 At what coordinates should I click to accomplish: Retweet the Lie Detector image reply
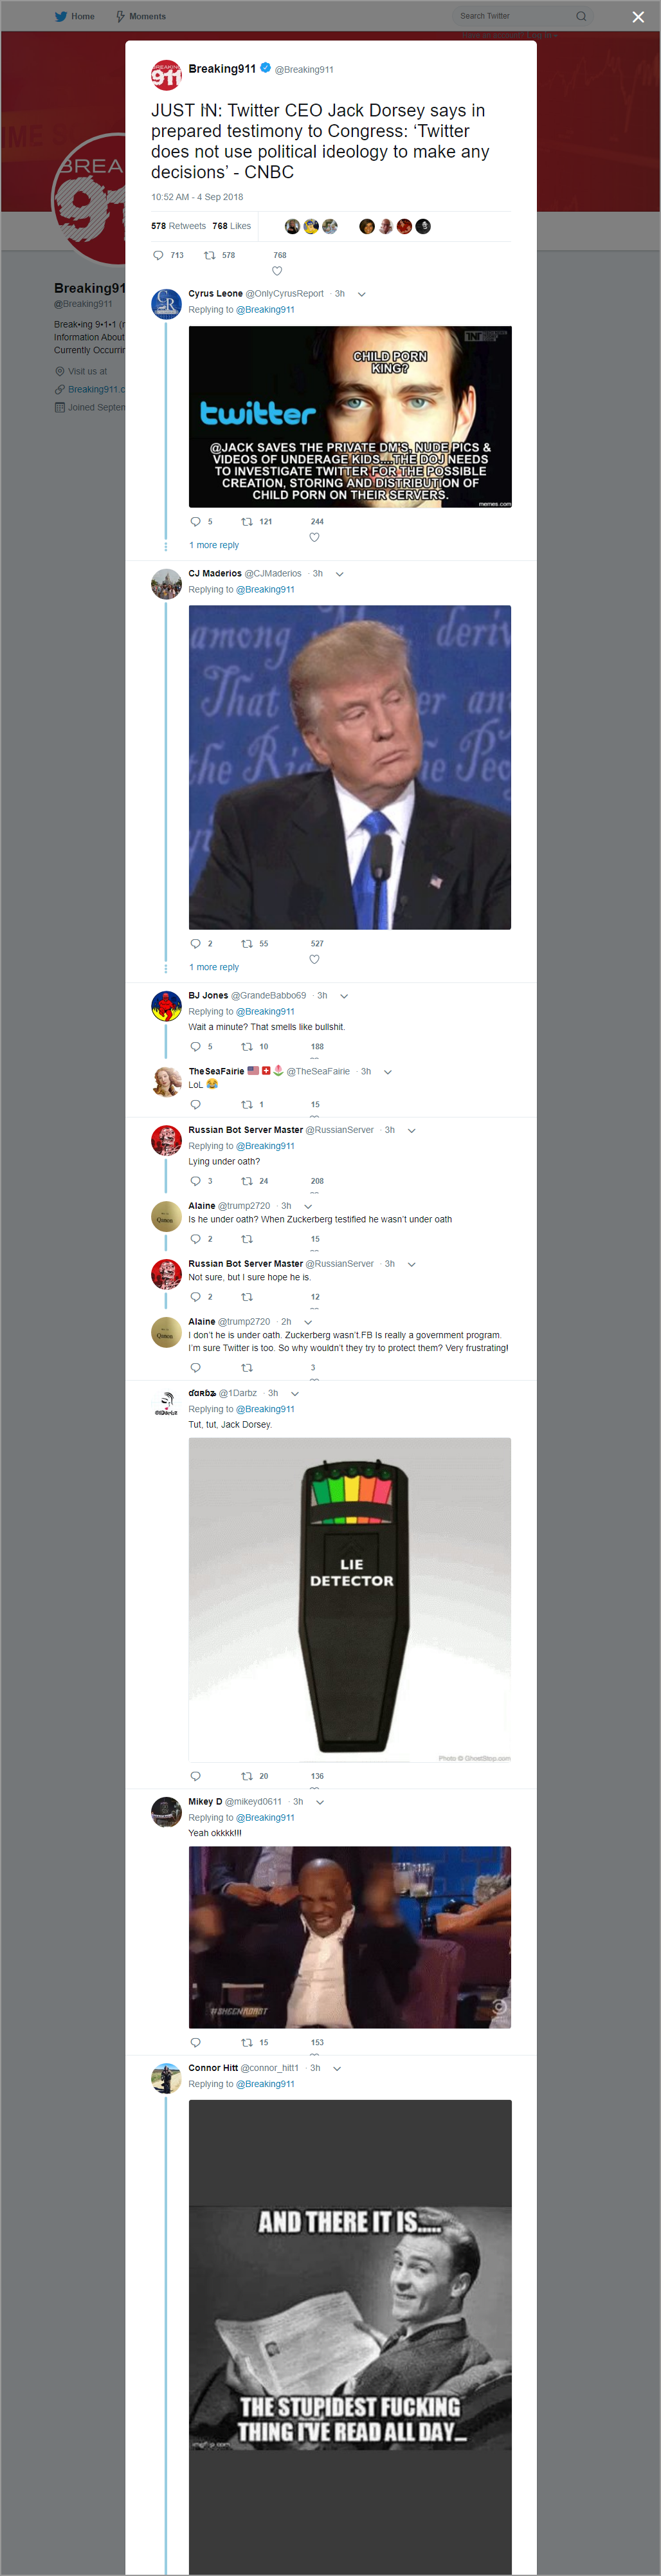[x=247, y=1775]
